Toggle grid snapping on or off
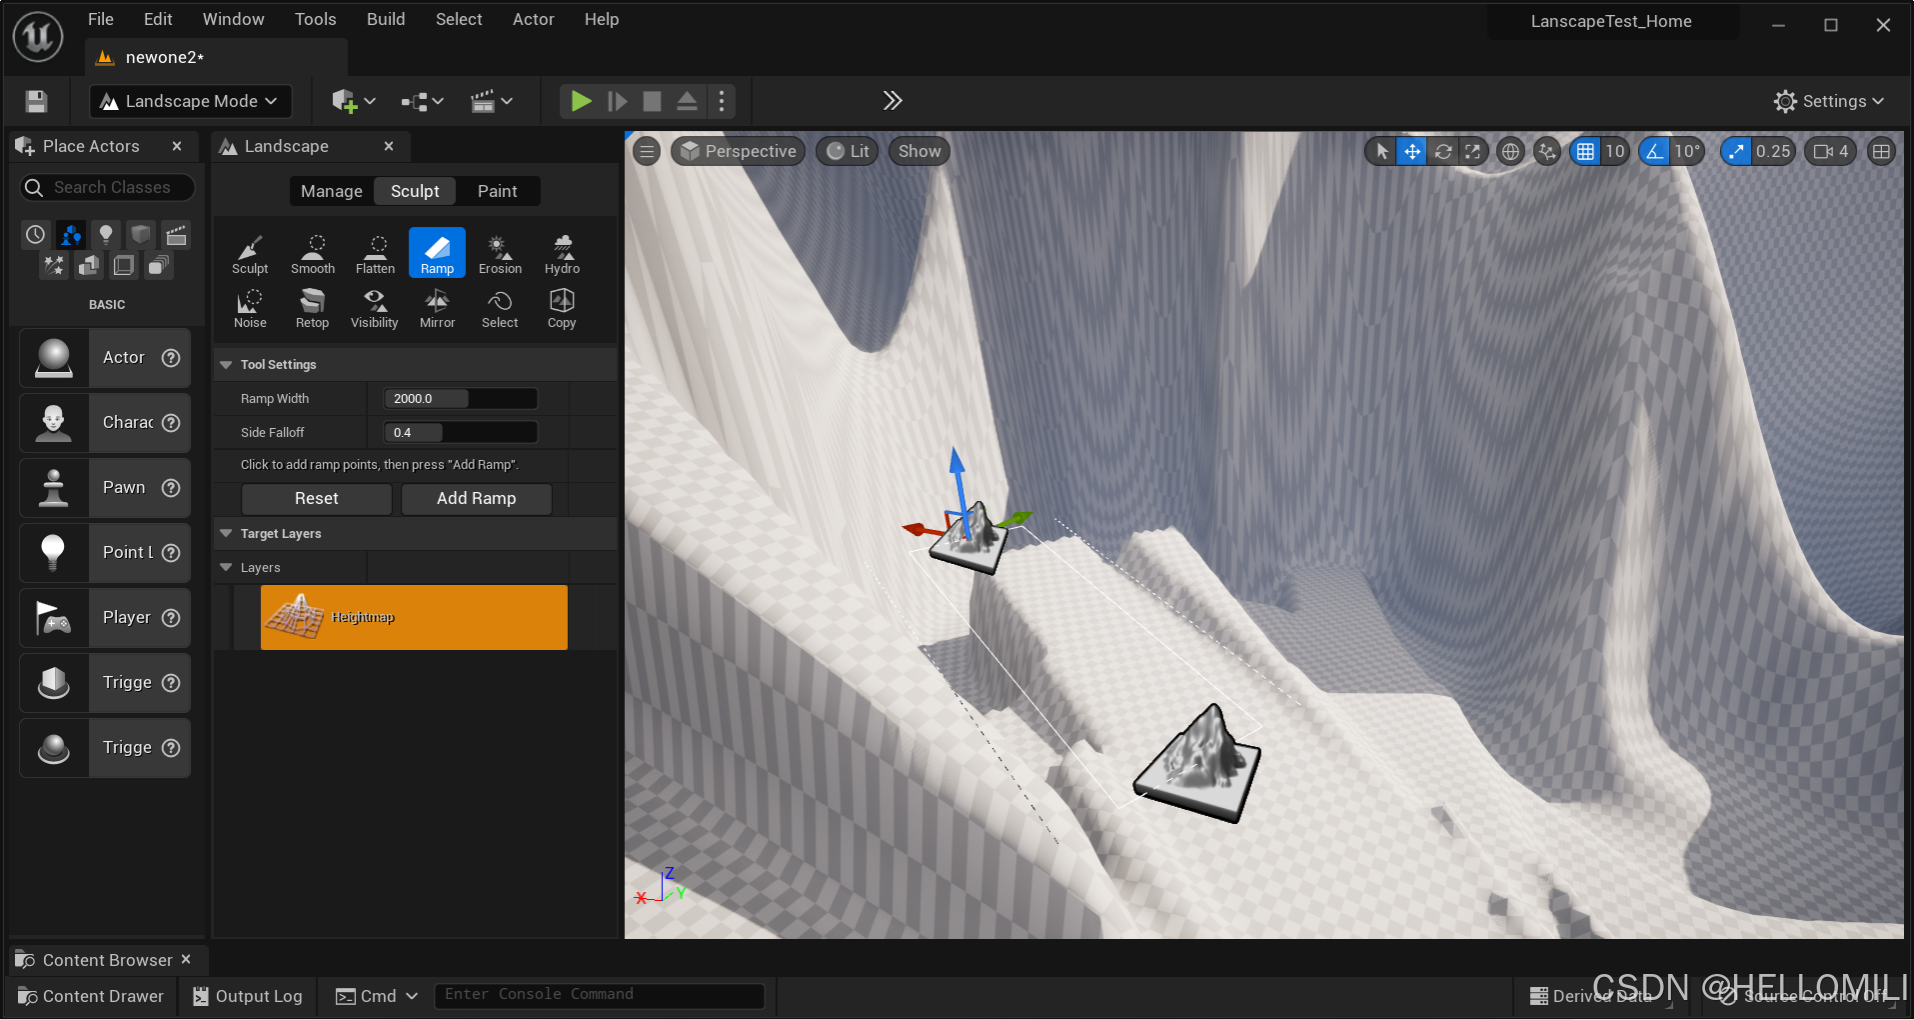1914x1020 pixels. pos(1585,152)
